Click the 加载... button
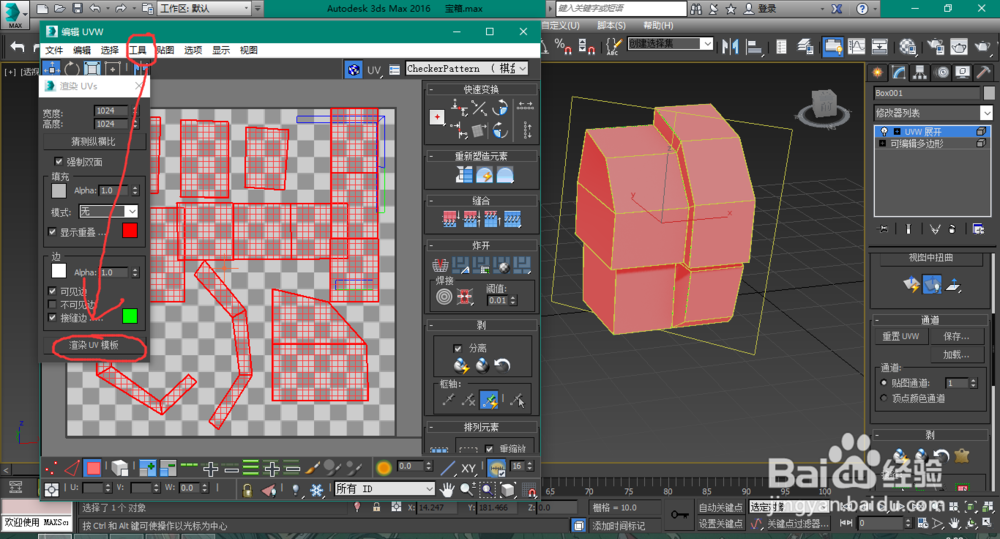This screenshot has height=539, width=1000. [x=956, y=354]
